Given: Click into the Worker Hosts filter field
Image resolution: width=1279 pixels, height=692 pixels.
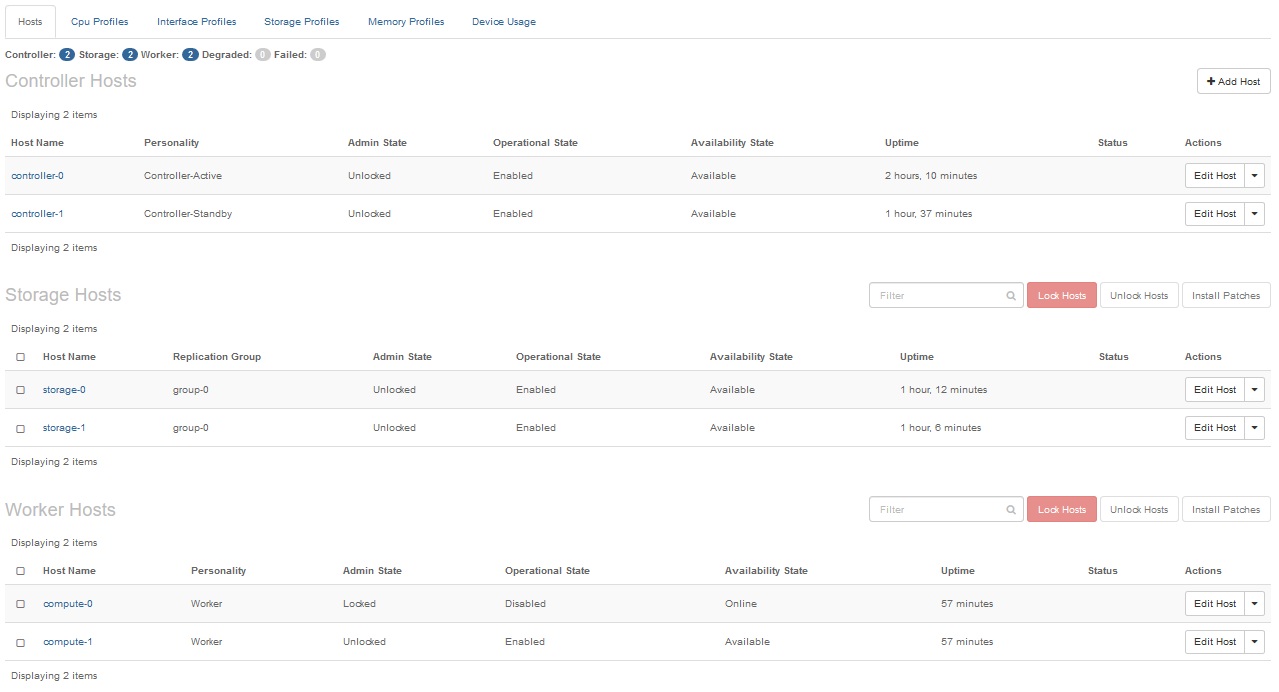Looking at the screenshot, I should (938, 510).
